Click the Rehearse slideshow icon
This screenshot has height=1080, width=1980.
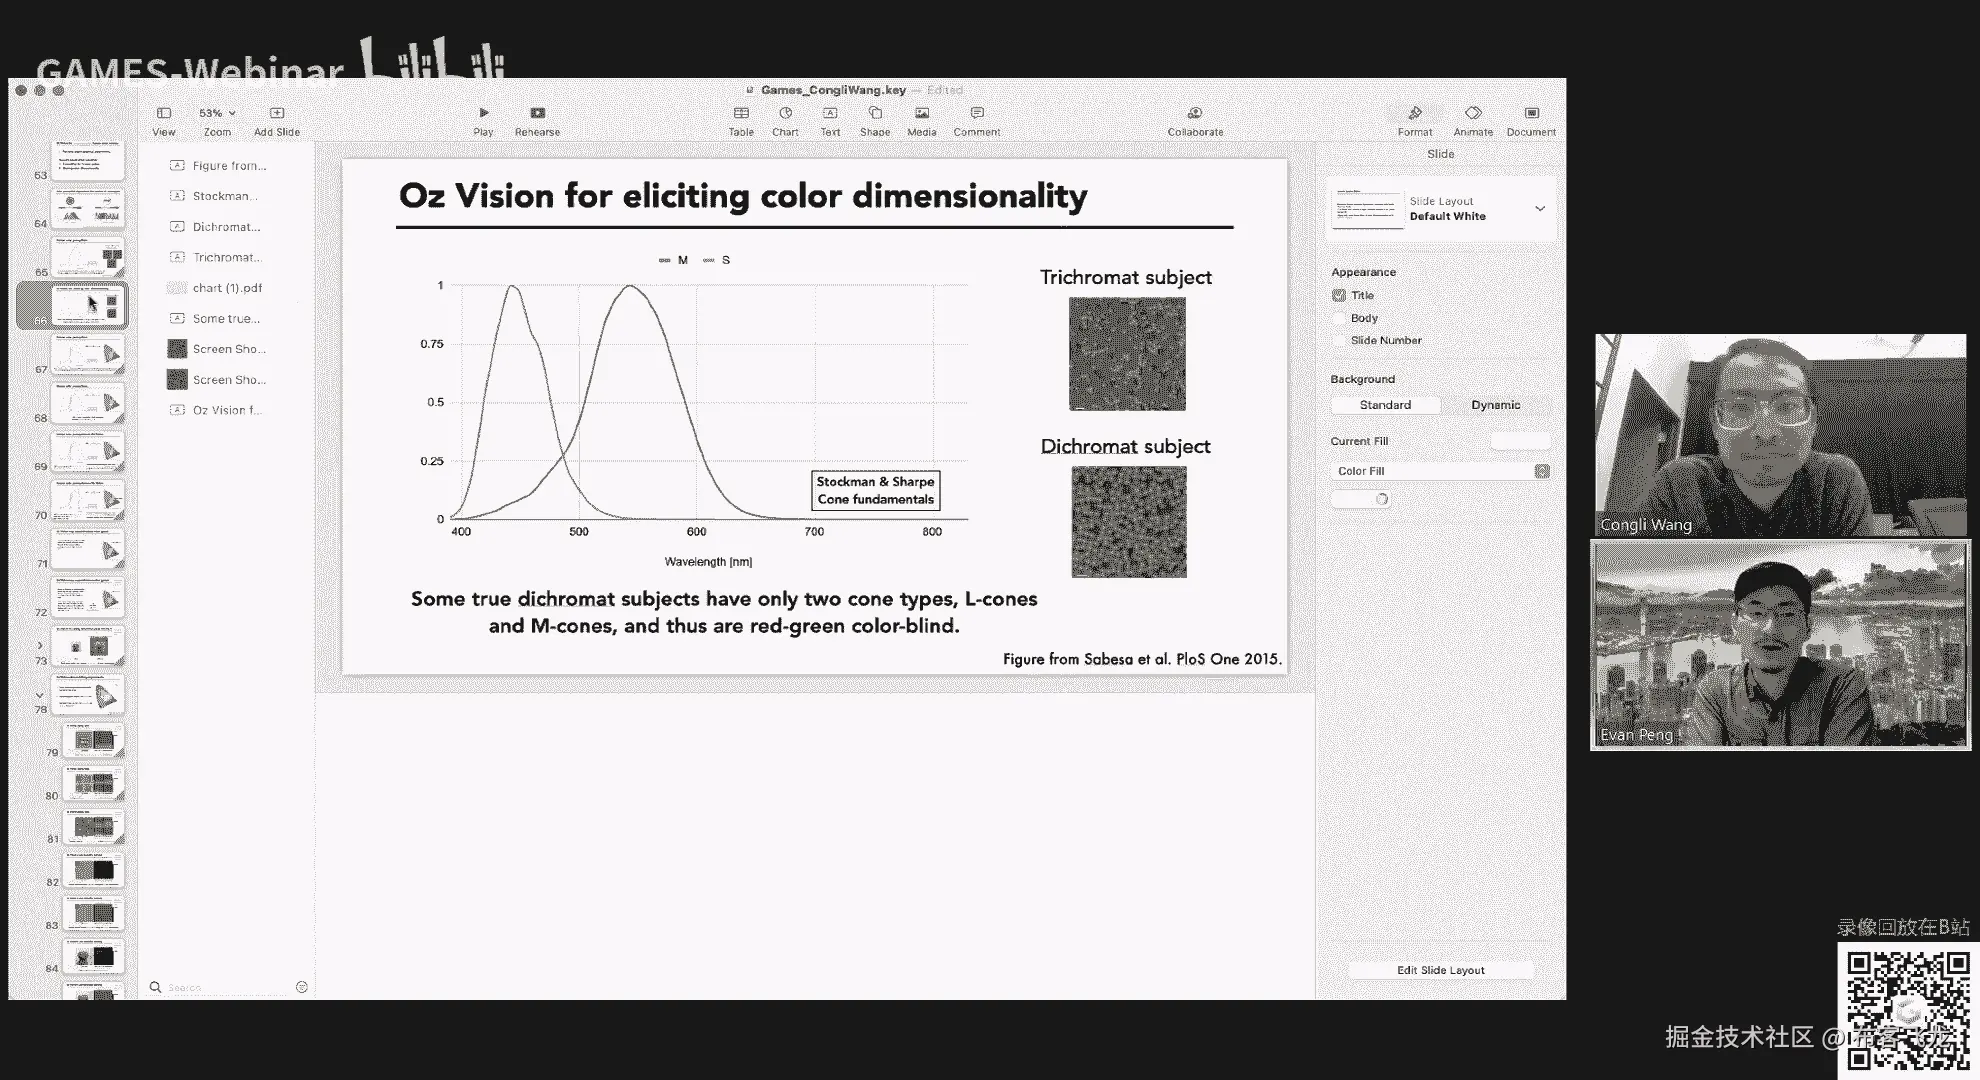tap(537, 114)
